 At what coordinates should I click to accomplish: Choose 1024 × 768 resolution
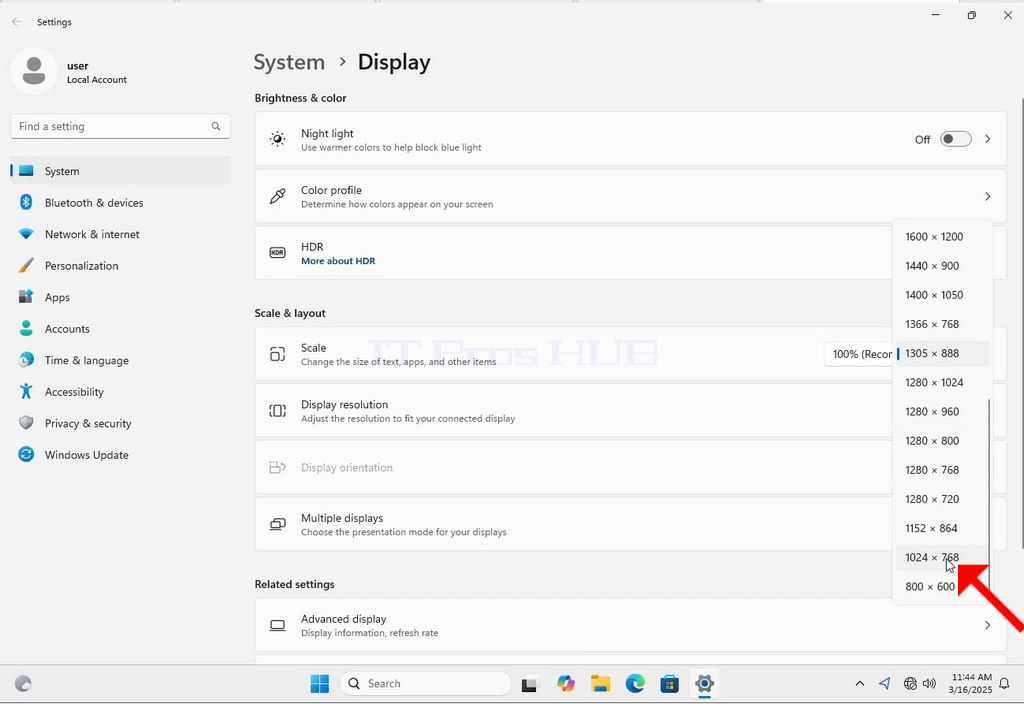942,557
